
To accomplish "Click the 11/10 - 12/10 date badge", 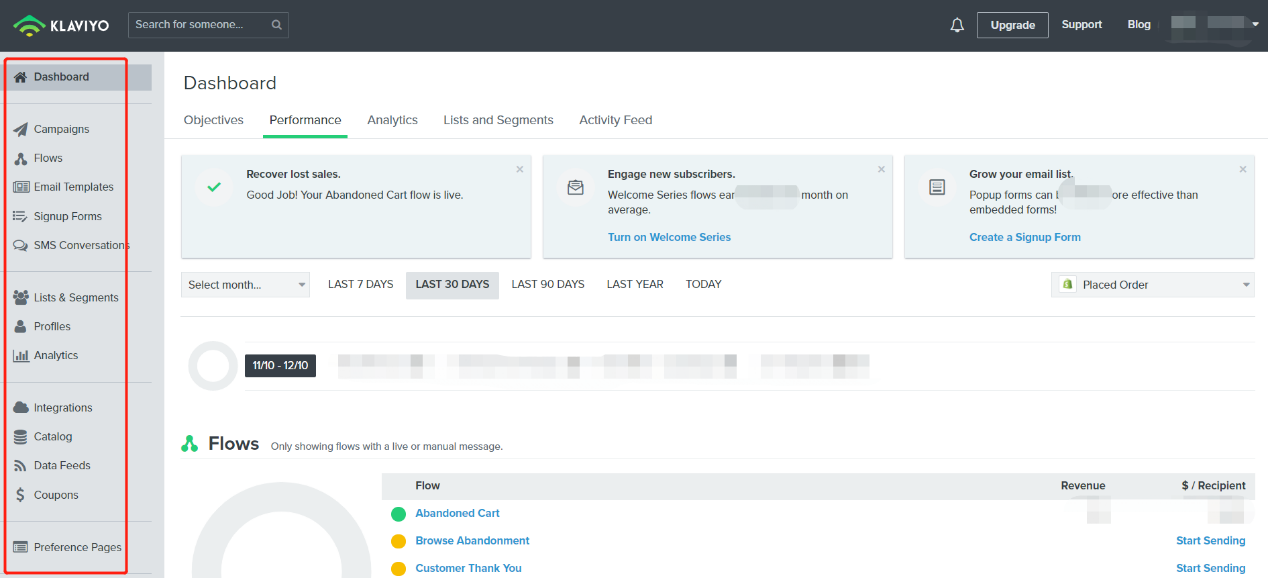I will tap(280, 366).
